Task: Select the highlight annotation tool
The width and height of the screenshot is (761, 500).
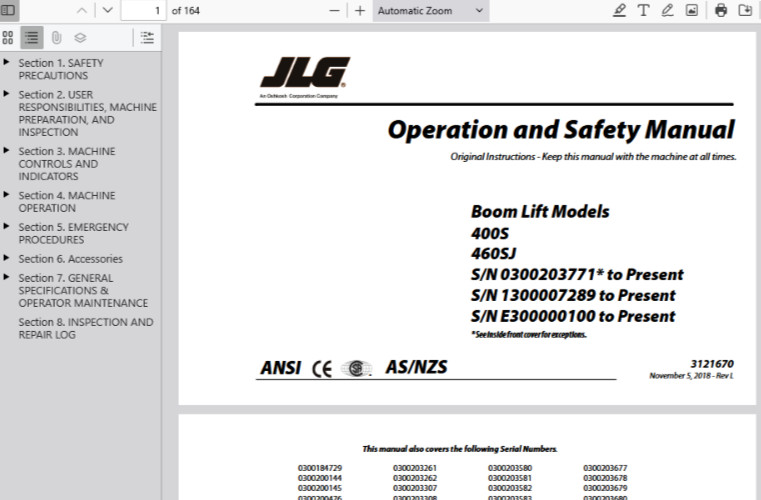Action: point(619,10)
